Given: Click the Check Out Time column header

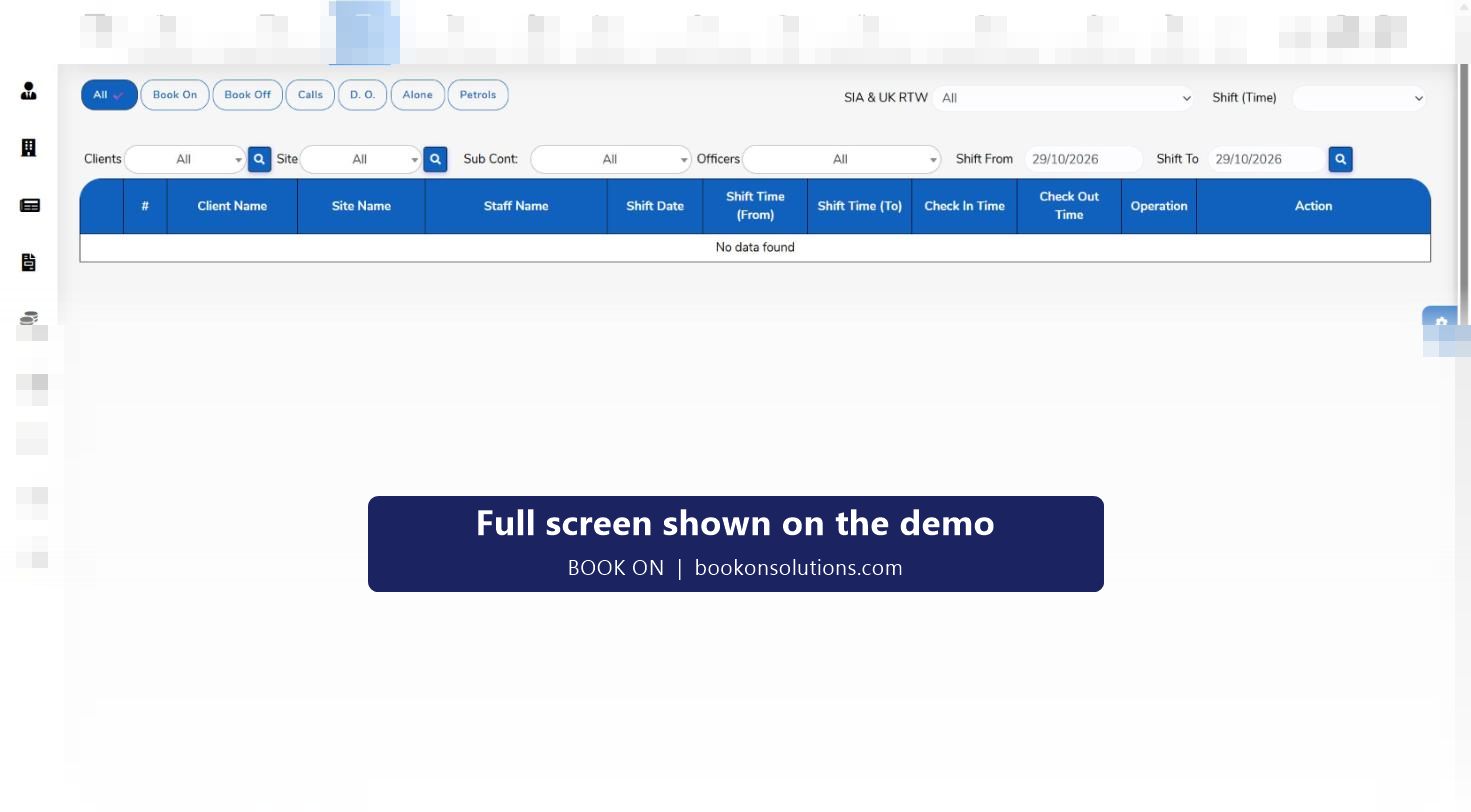Looking at the screenshot, I should coord(1069,206).
